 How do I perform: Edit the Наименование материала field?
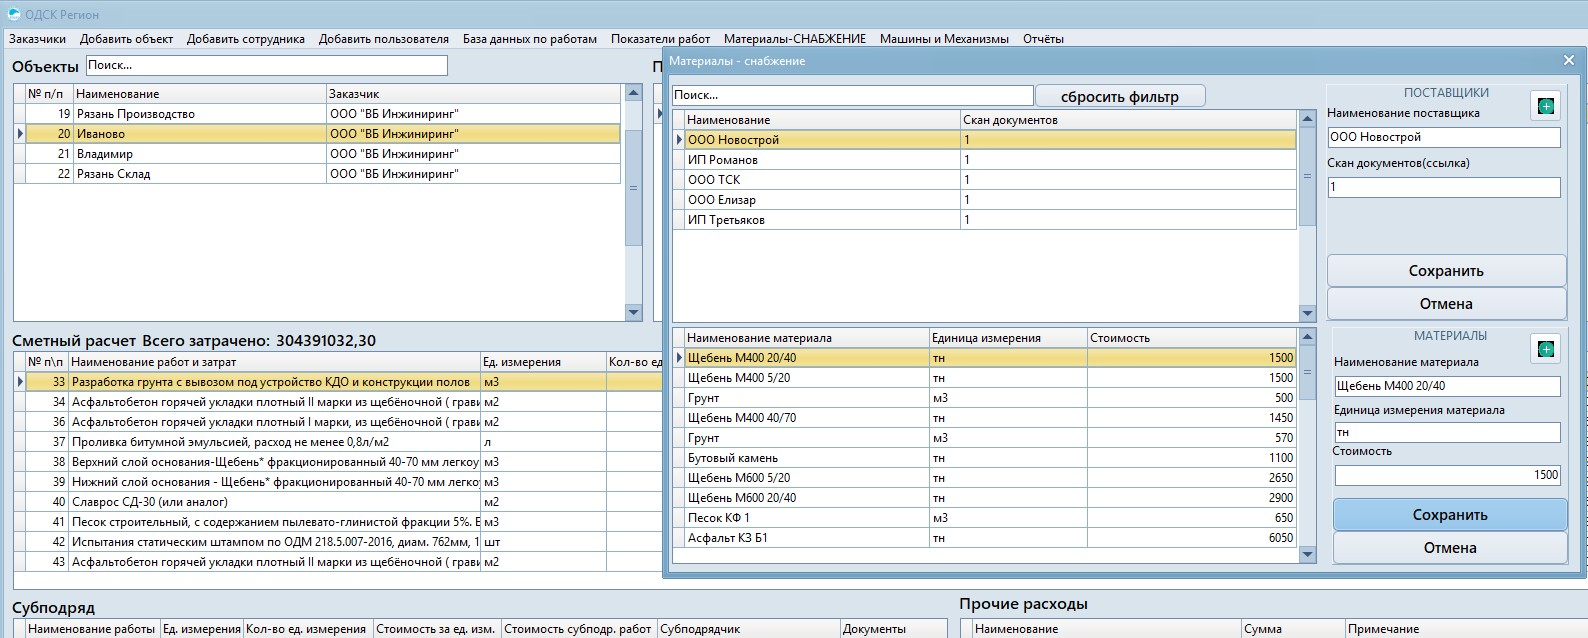click(1447, 386)
